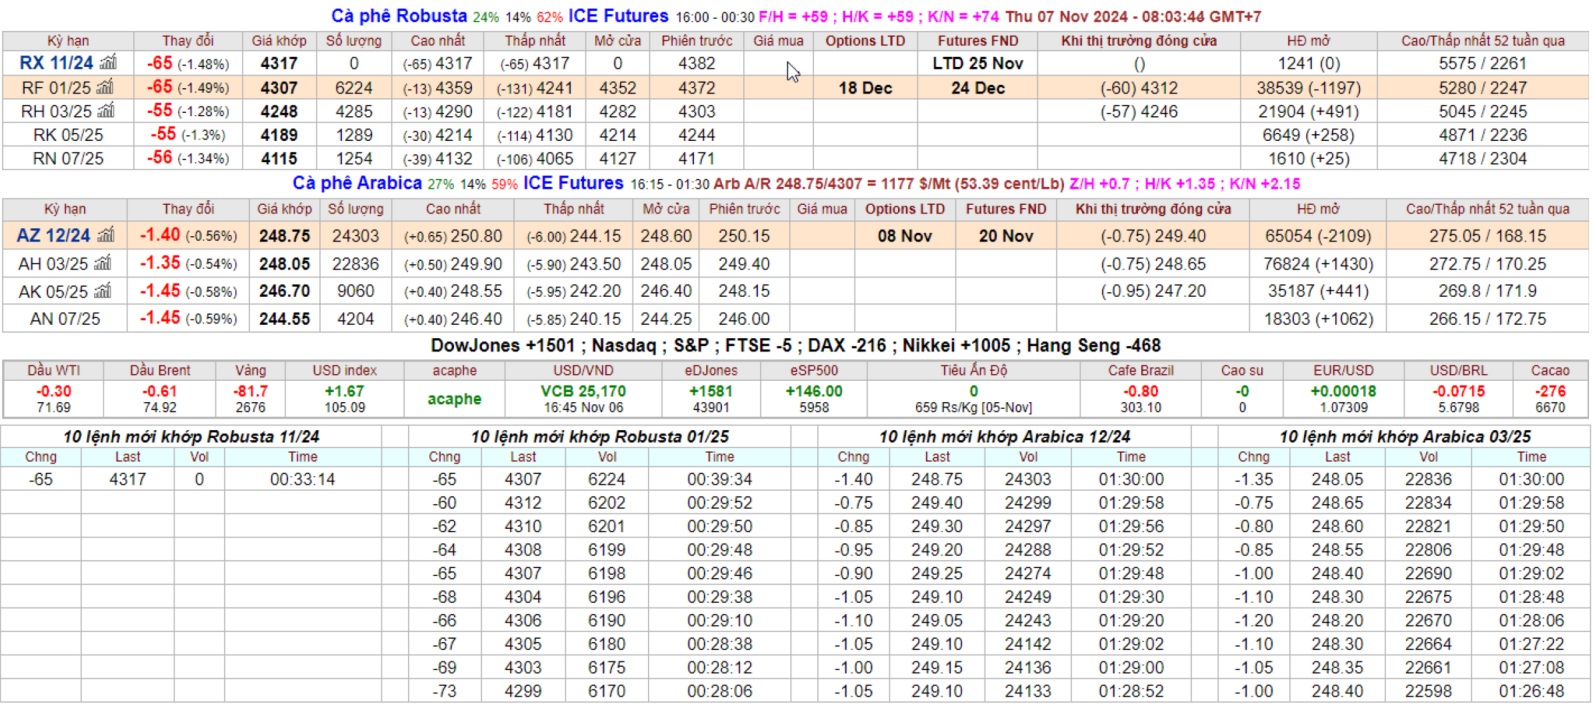Click the Cacao price cell

(1550, 399)
